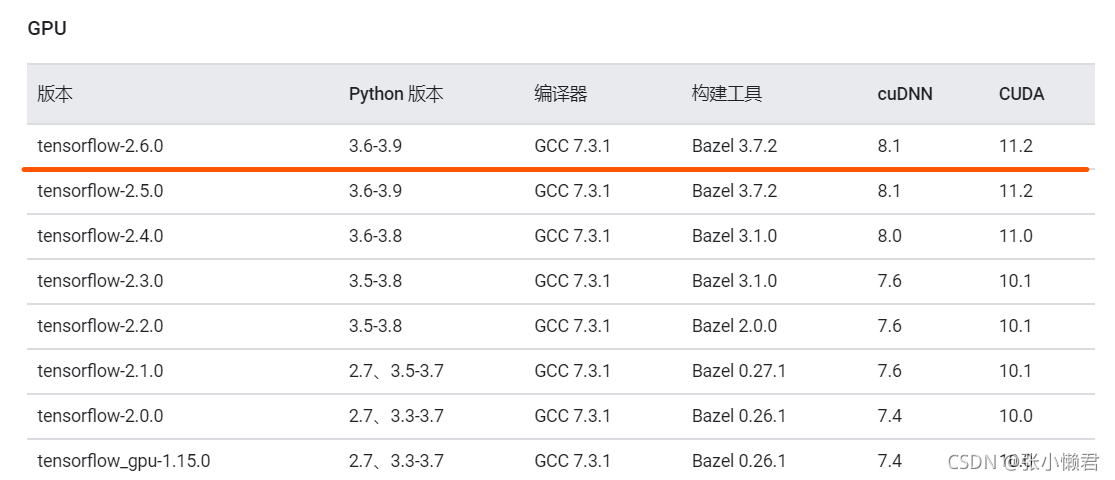
Task: Select the Python 版本 column header
Action: pos(396,94)
